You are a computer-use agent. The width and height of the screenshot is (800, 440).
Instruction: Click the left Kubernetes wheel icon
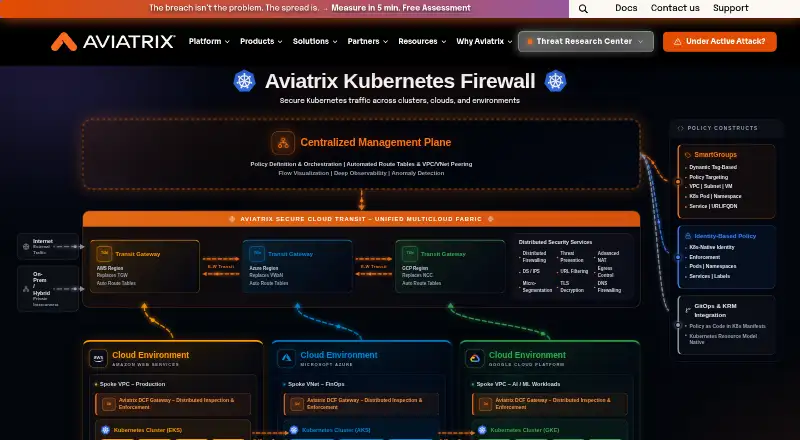click(x=244, y=81)
